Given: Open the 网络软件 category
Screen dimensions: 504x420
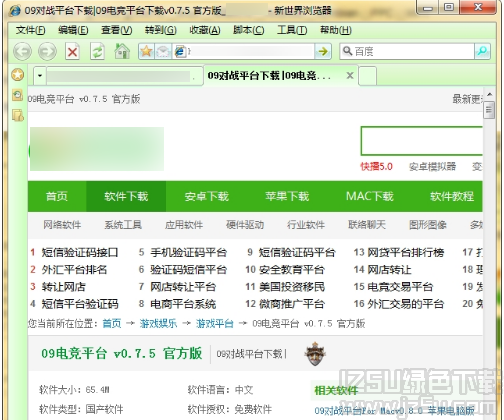Looking at the screenshot, I should (x=62, y=225).
